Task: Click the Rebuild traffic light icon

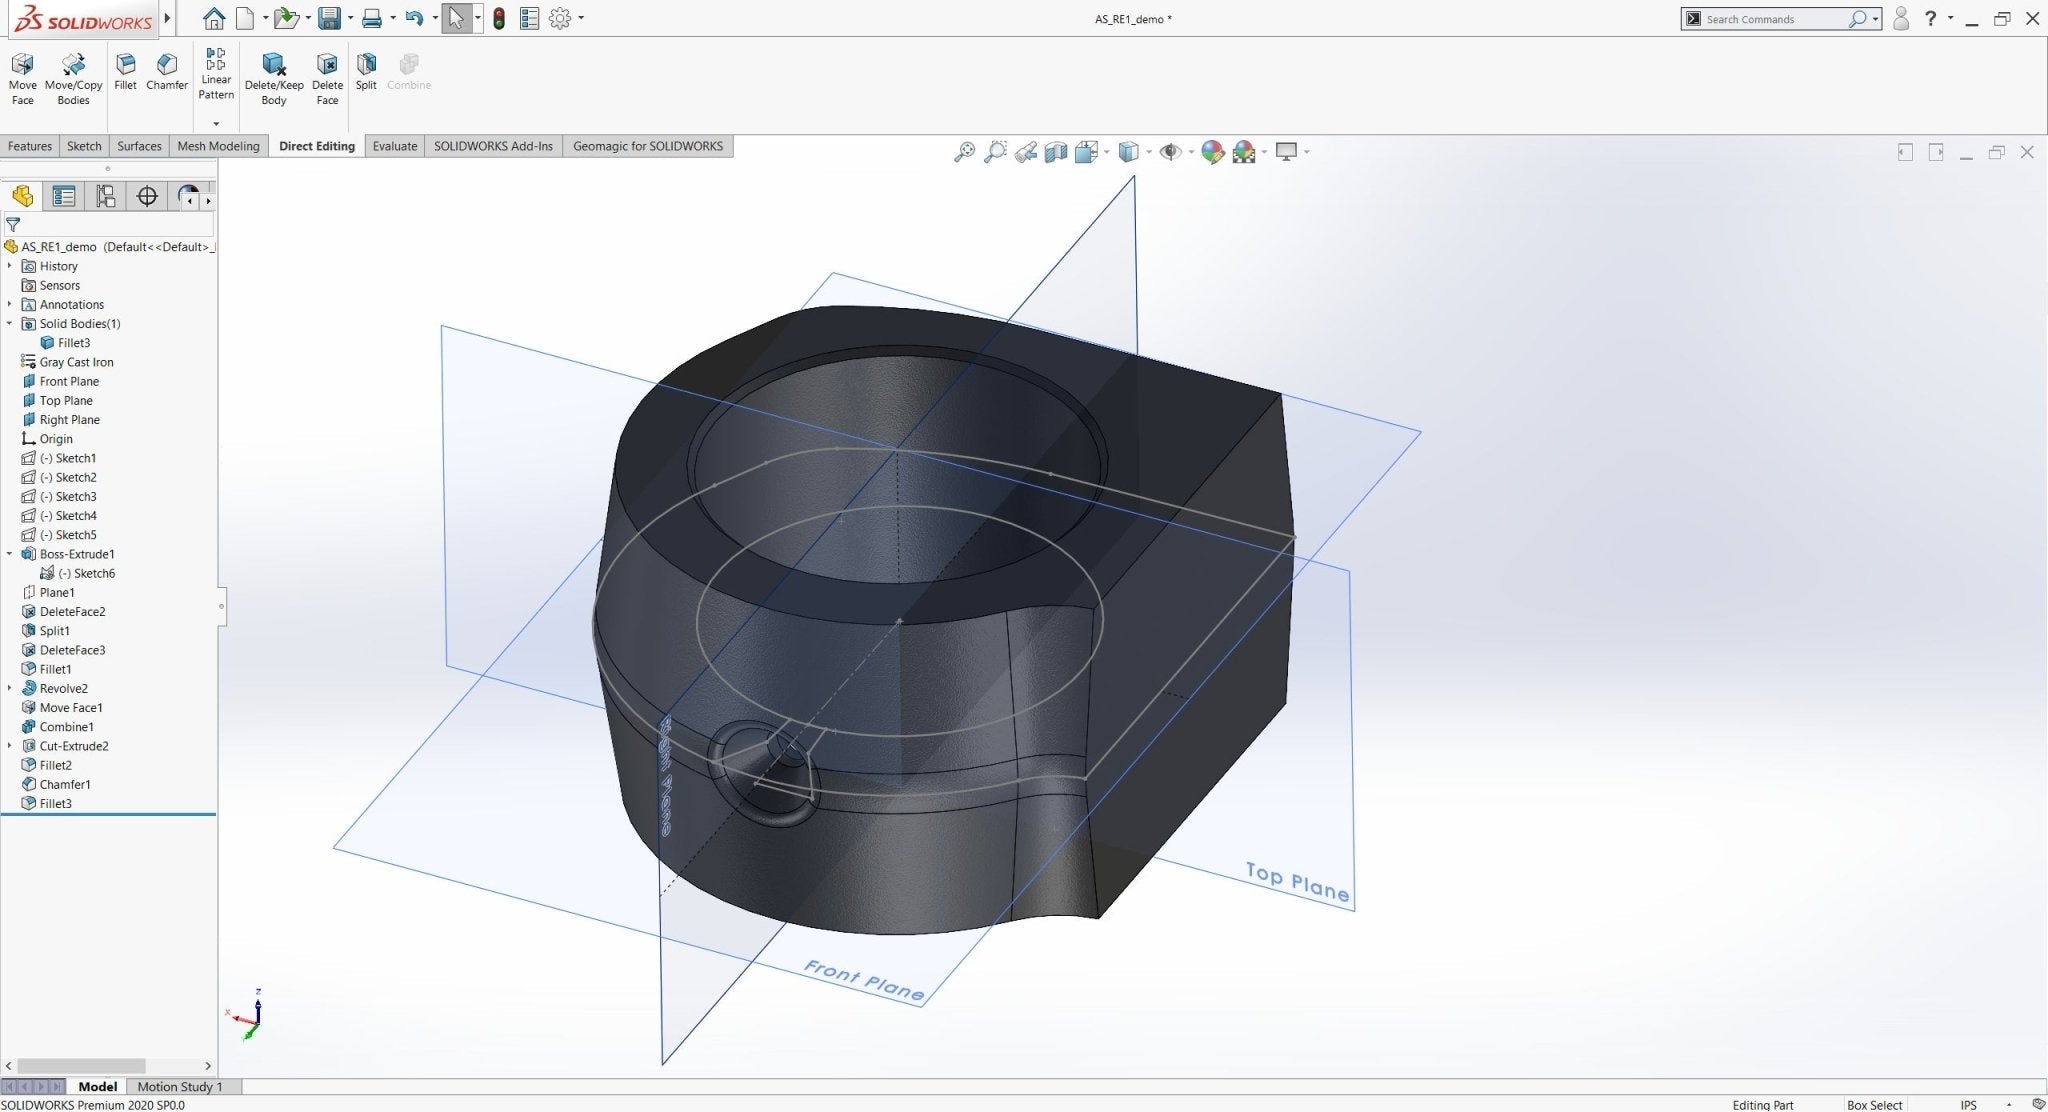Action: pos(499,18)
